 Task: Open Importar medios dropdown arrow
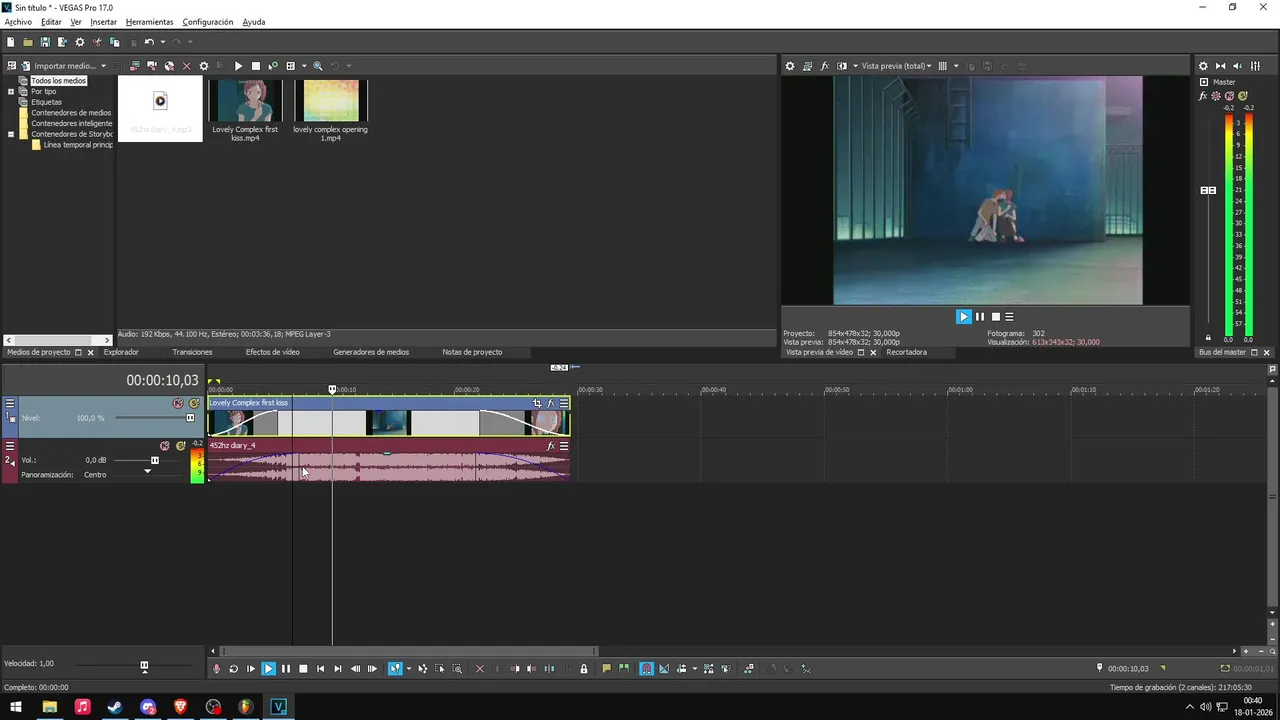103,66
